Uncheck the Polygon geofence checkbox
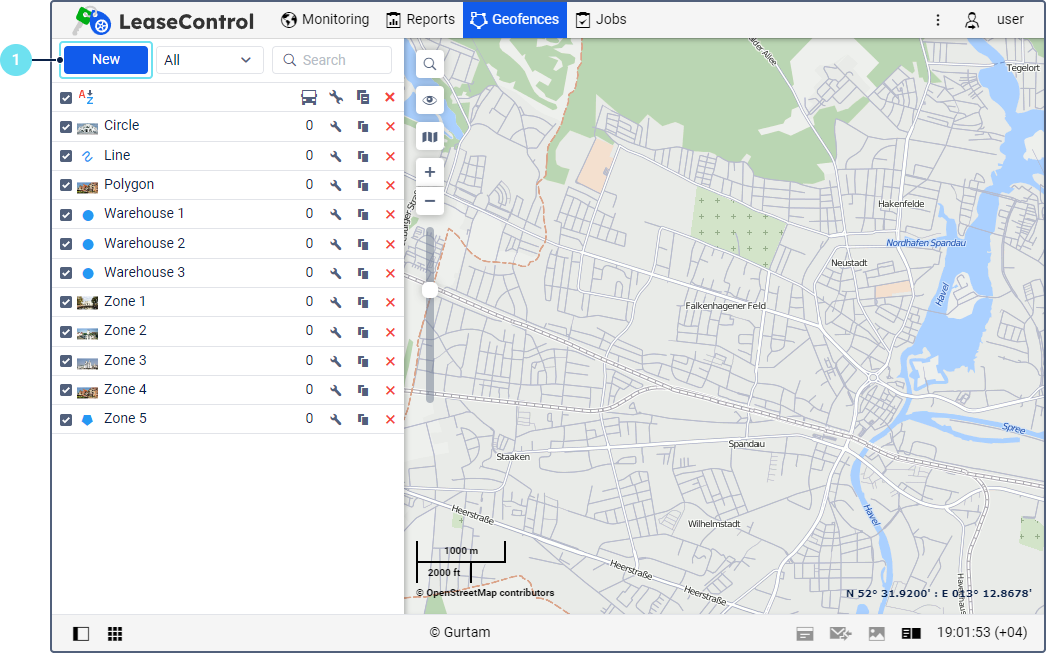Image resolution: width=1046 pixels, height=653 pixels. click(65, 185)
